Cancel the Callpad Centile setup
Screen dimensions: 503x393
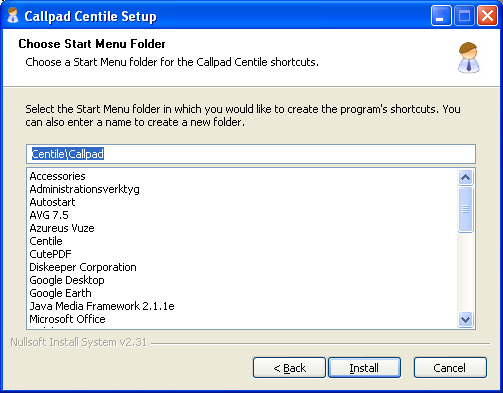click(450, 368)
